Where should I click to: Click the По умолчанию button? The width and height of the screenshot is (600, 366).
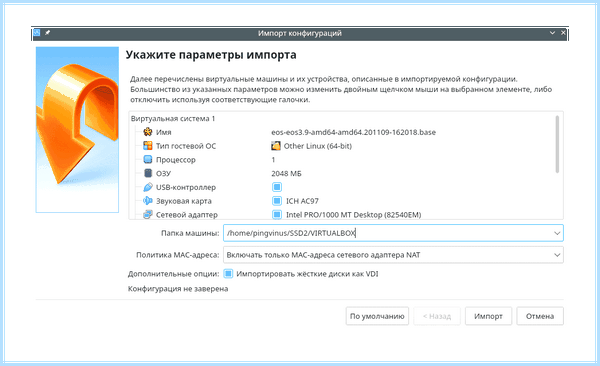point(377,316)
